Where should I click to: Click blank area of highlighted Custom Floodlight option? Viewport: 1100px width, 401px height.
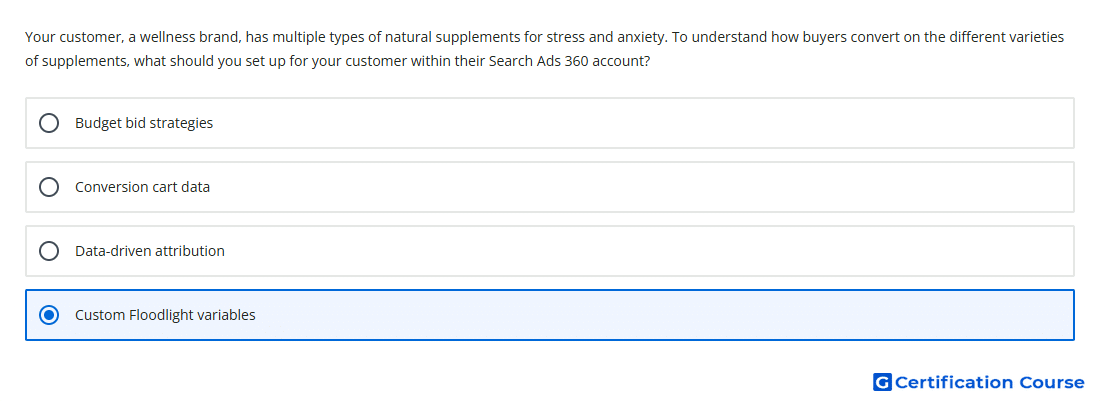[631, 315]
